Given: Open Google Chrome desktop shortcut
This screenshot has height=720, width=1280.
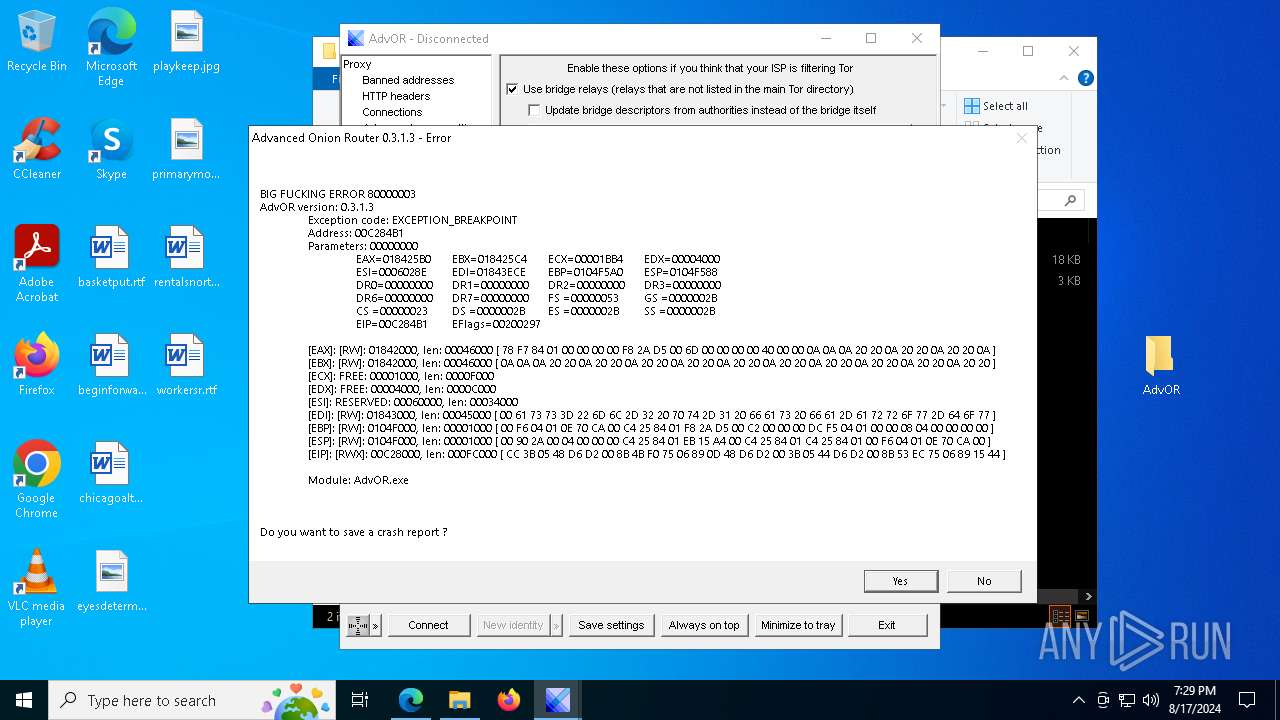Looking at the screenshot, I should click(37, 479).
